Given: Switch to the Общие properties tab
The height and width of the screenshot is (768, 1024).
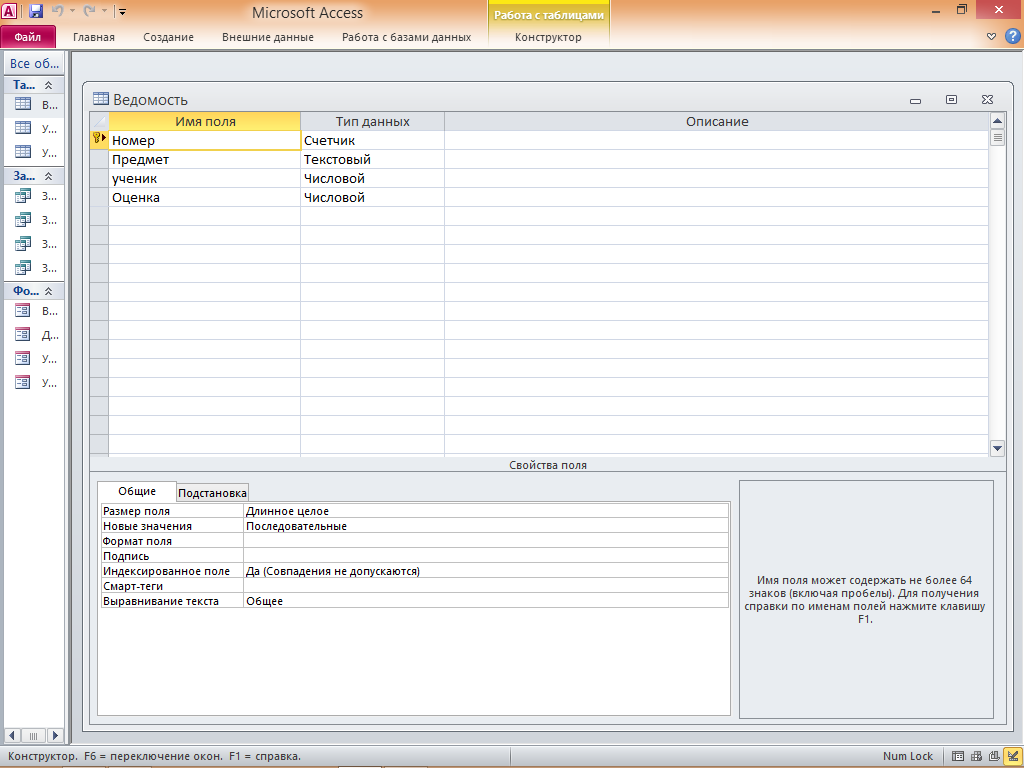Looking at the screenshot, I should [137, 491].
